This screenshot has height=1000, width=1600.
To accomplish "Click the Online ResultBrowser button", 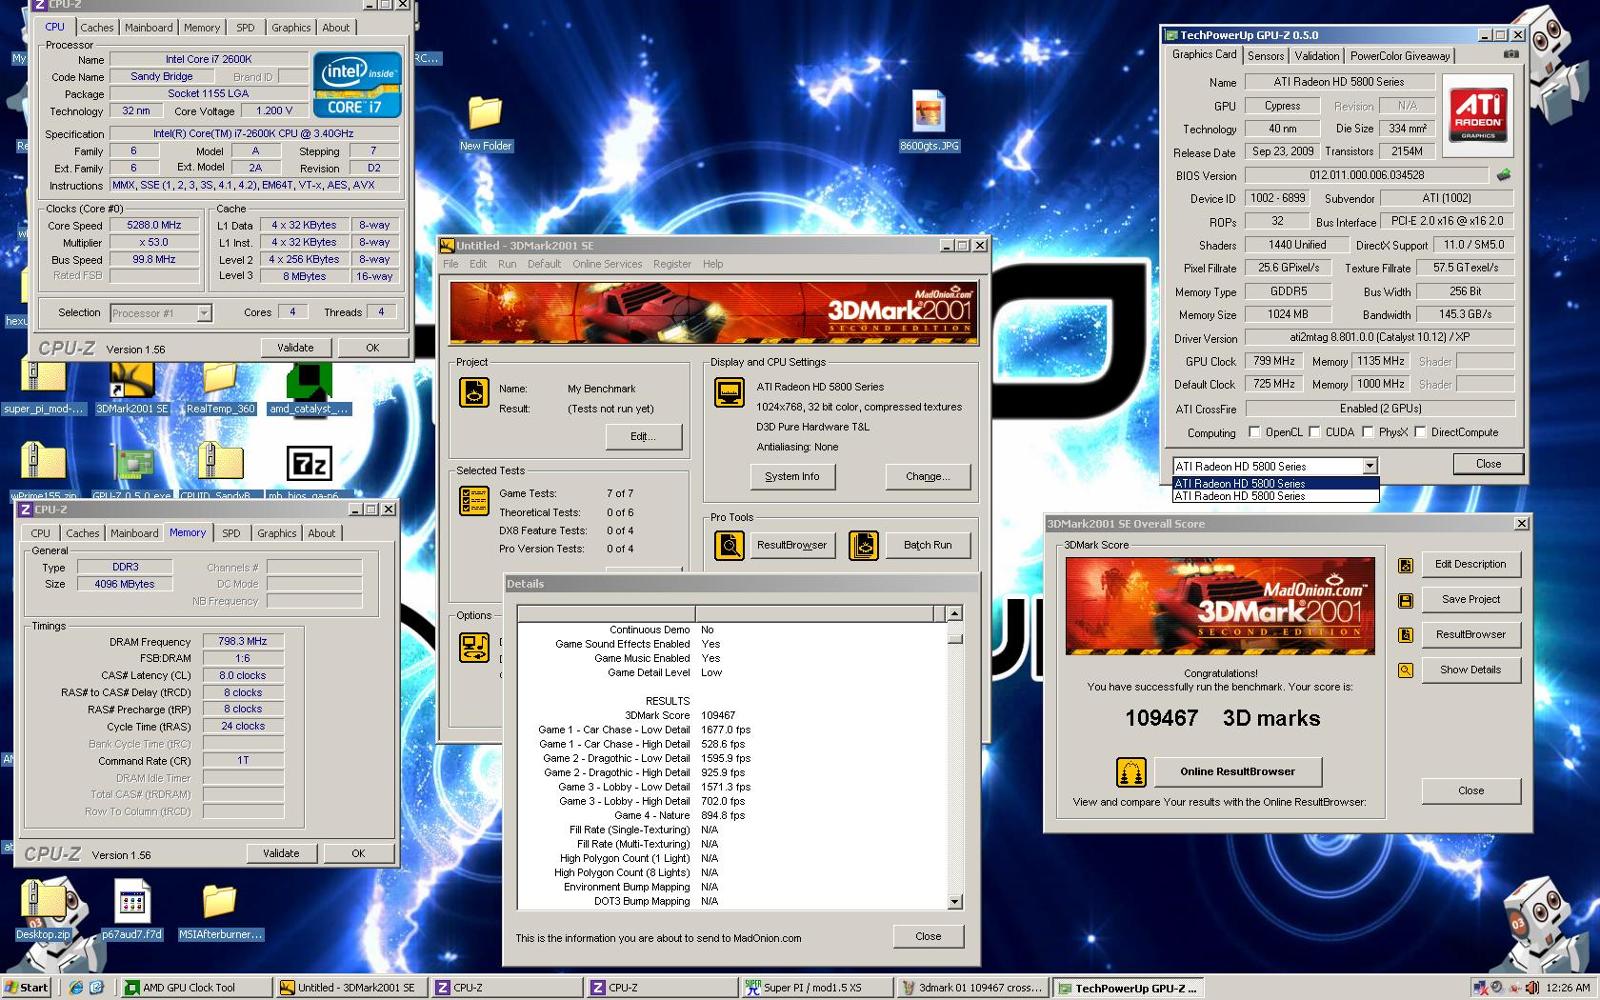I will pos(1237,772).
